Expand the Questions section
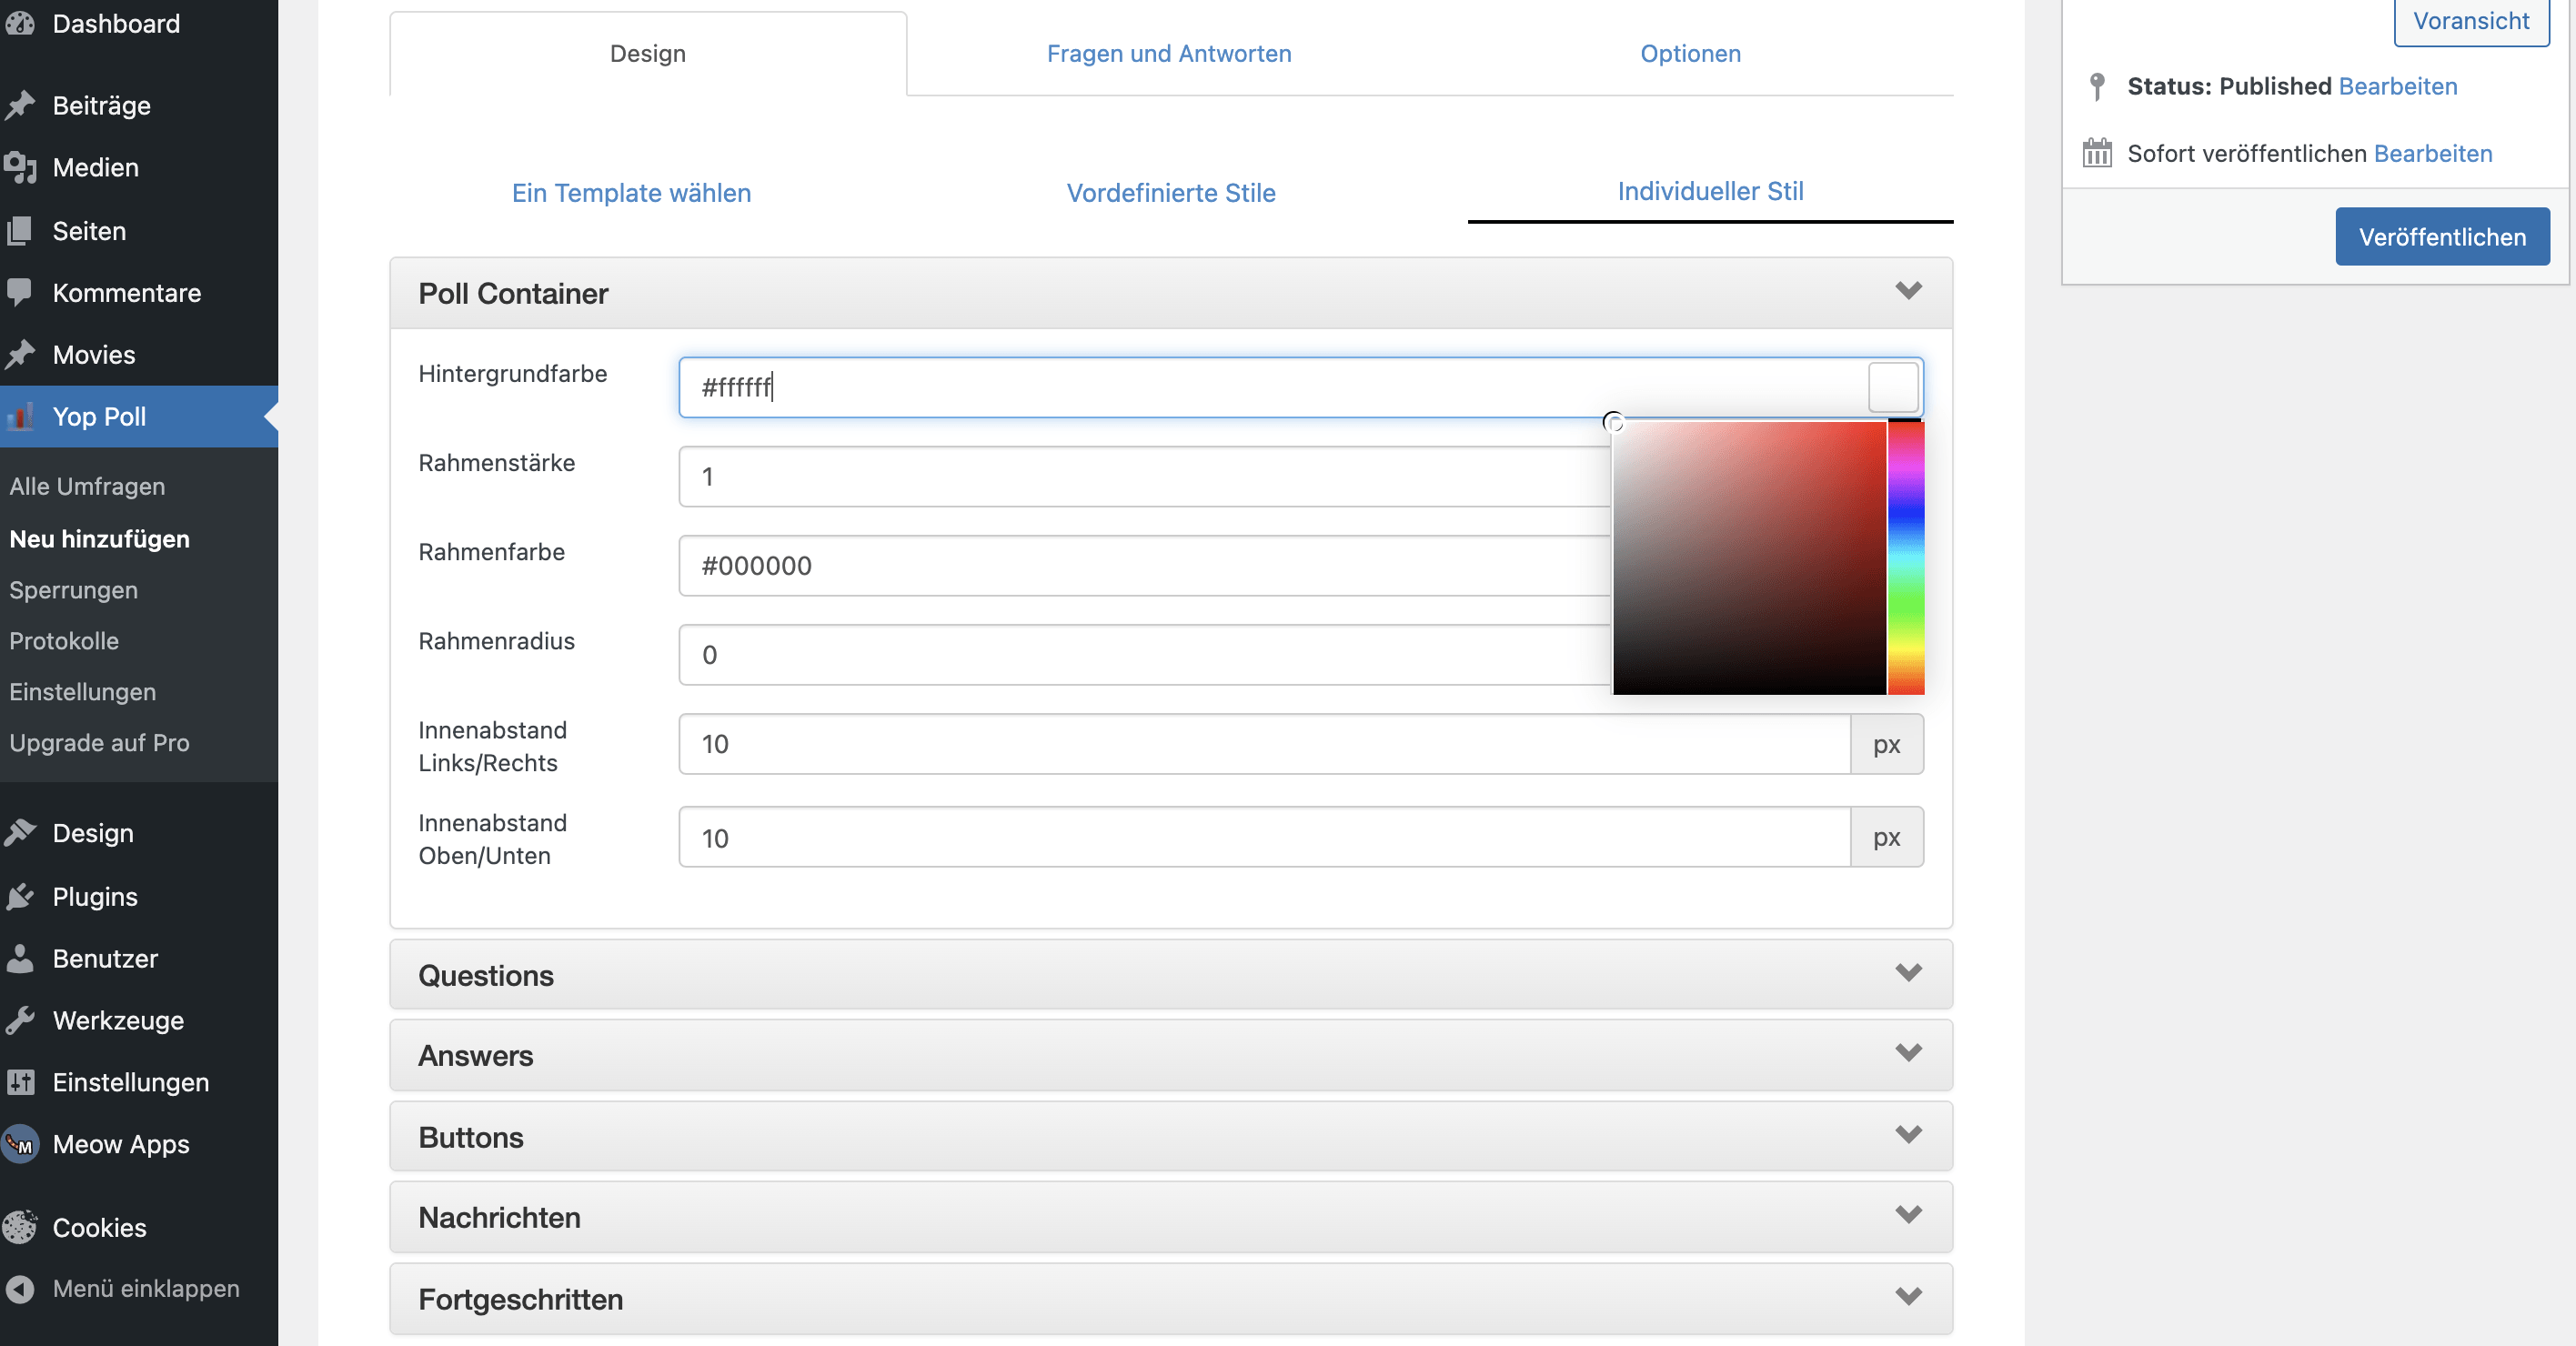 (x=1908, y=973)
